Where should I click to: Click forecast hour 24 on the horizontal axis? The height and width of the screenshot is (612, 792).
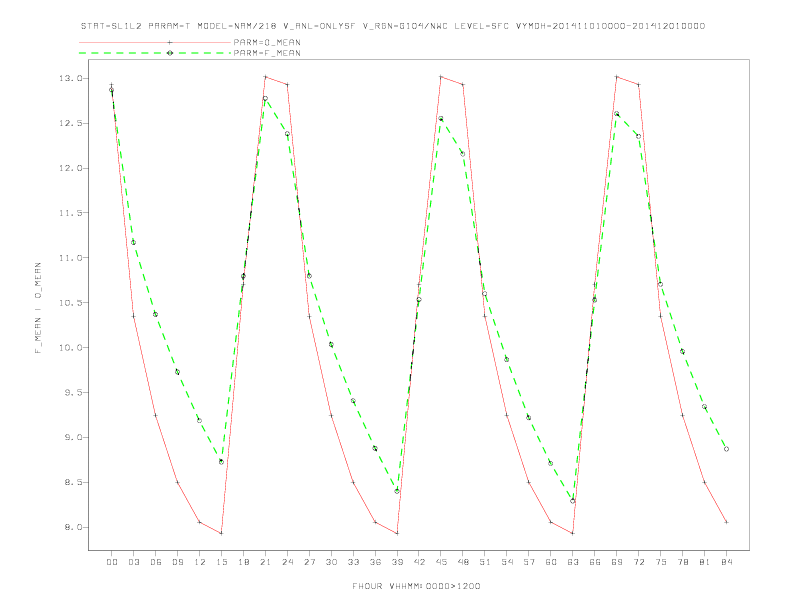(287, 562)
